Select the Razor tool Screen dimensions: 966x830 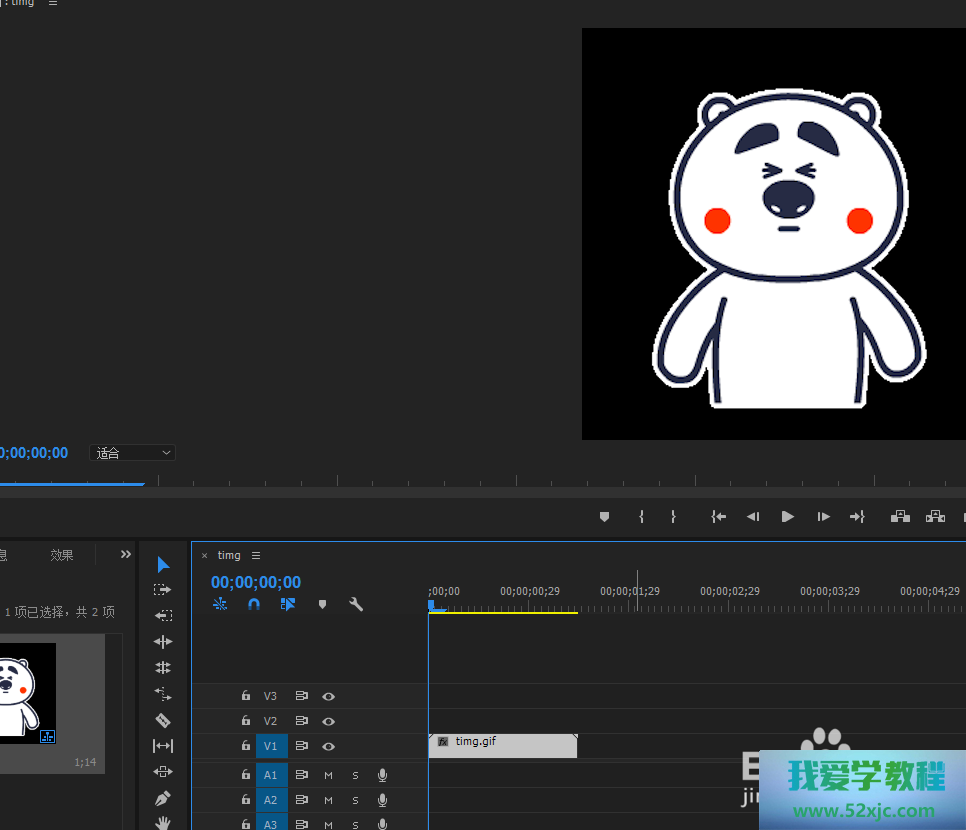click(x=163, y=720)
